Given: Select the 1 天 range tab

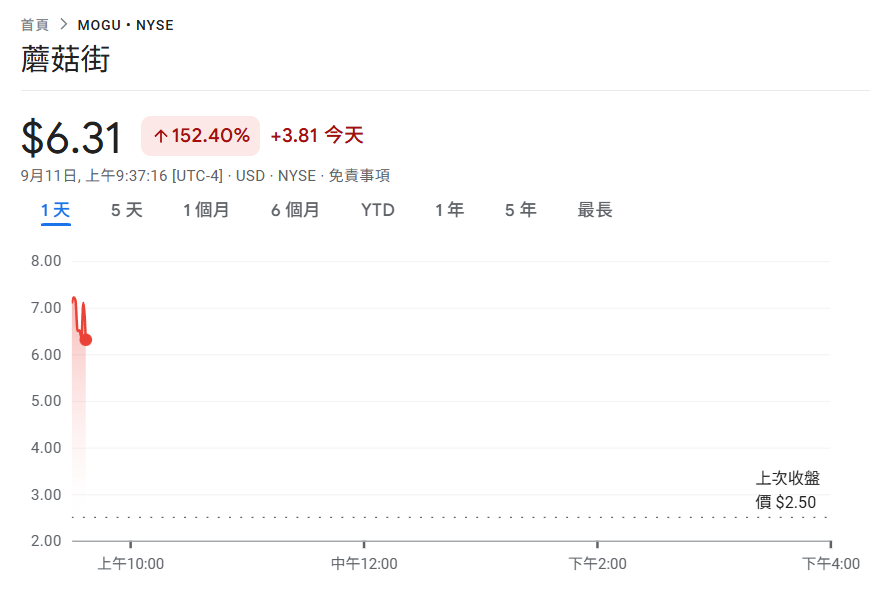Looking at the screenshot, I should pos(55,210).
